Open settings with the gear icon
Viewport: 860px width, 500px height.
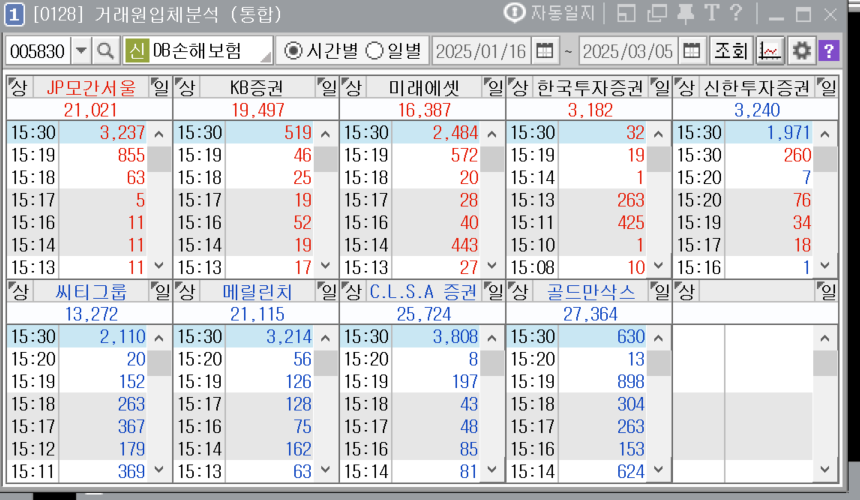coord(801,51)
